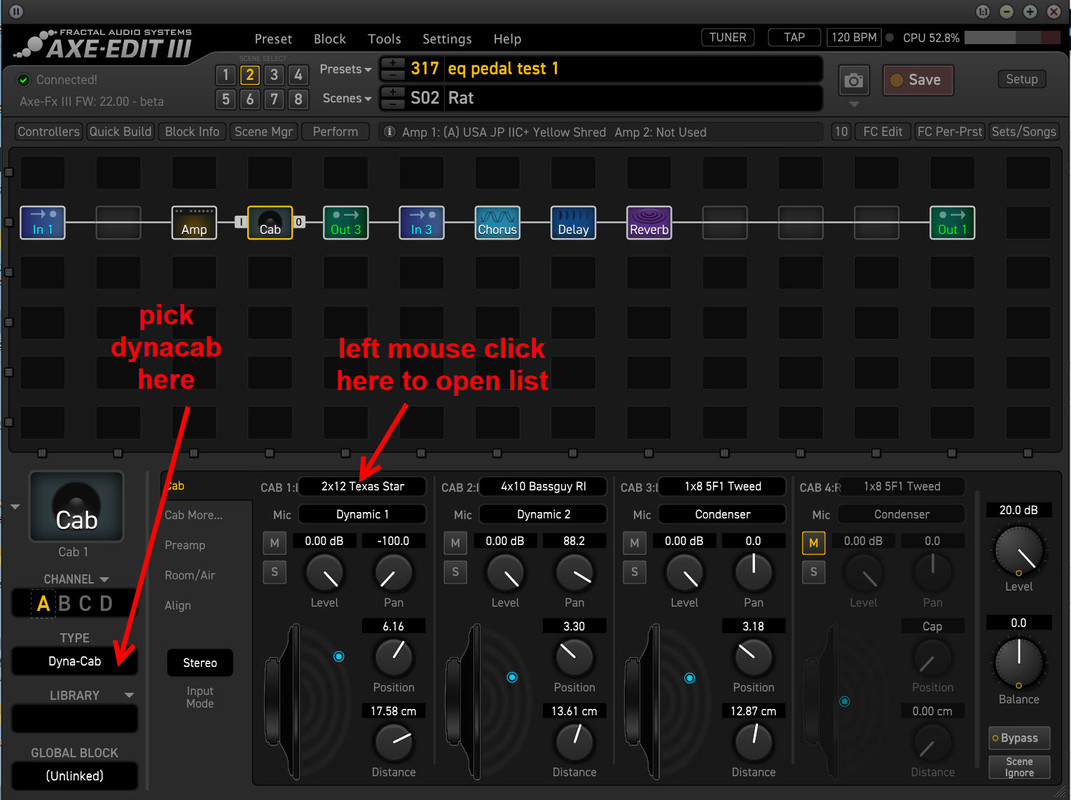Click the large Cab block thumbnail
This screenshot has width=1071, height=800.
[x=76, y=507]
